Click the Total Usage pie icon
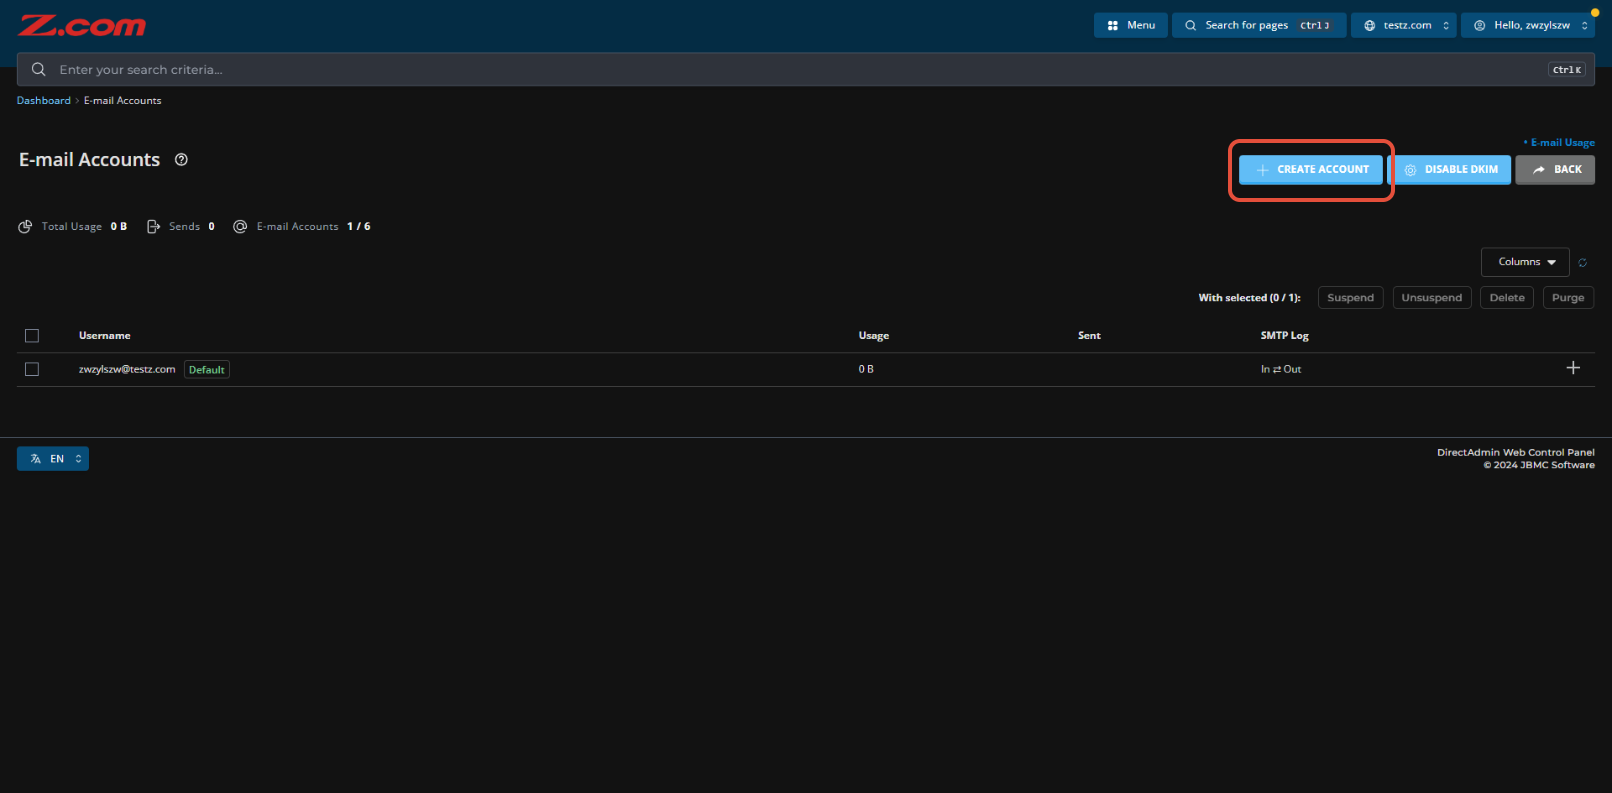 click(25, 227)
